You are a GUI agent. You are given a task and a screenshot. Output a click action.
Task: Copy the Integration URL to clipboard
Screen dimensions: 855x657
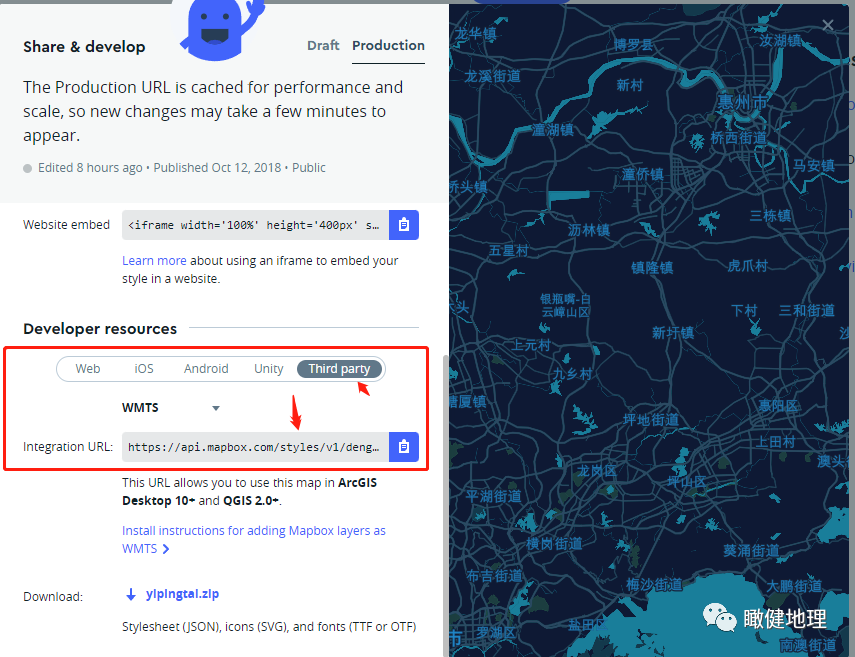[x=404, y=447]
